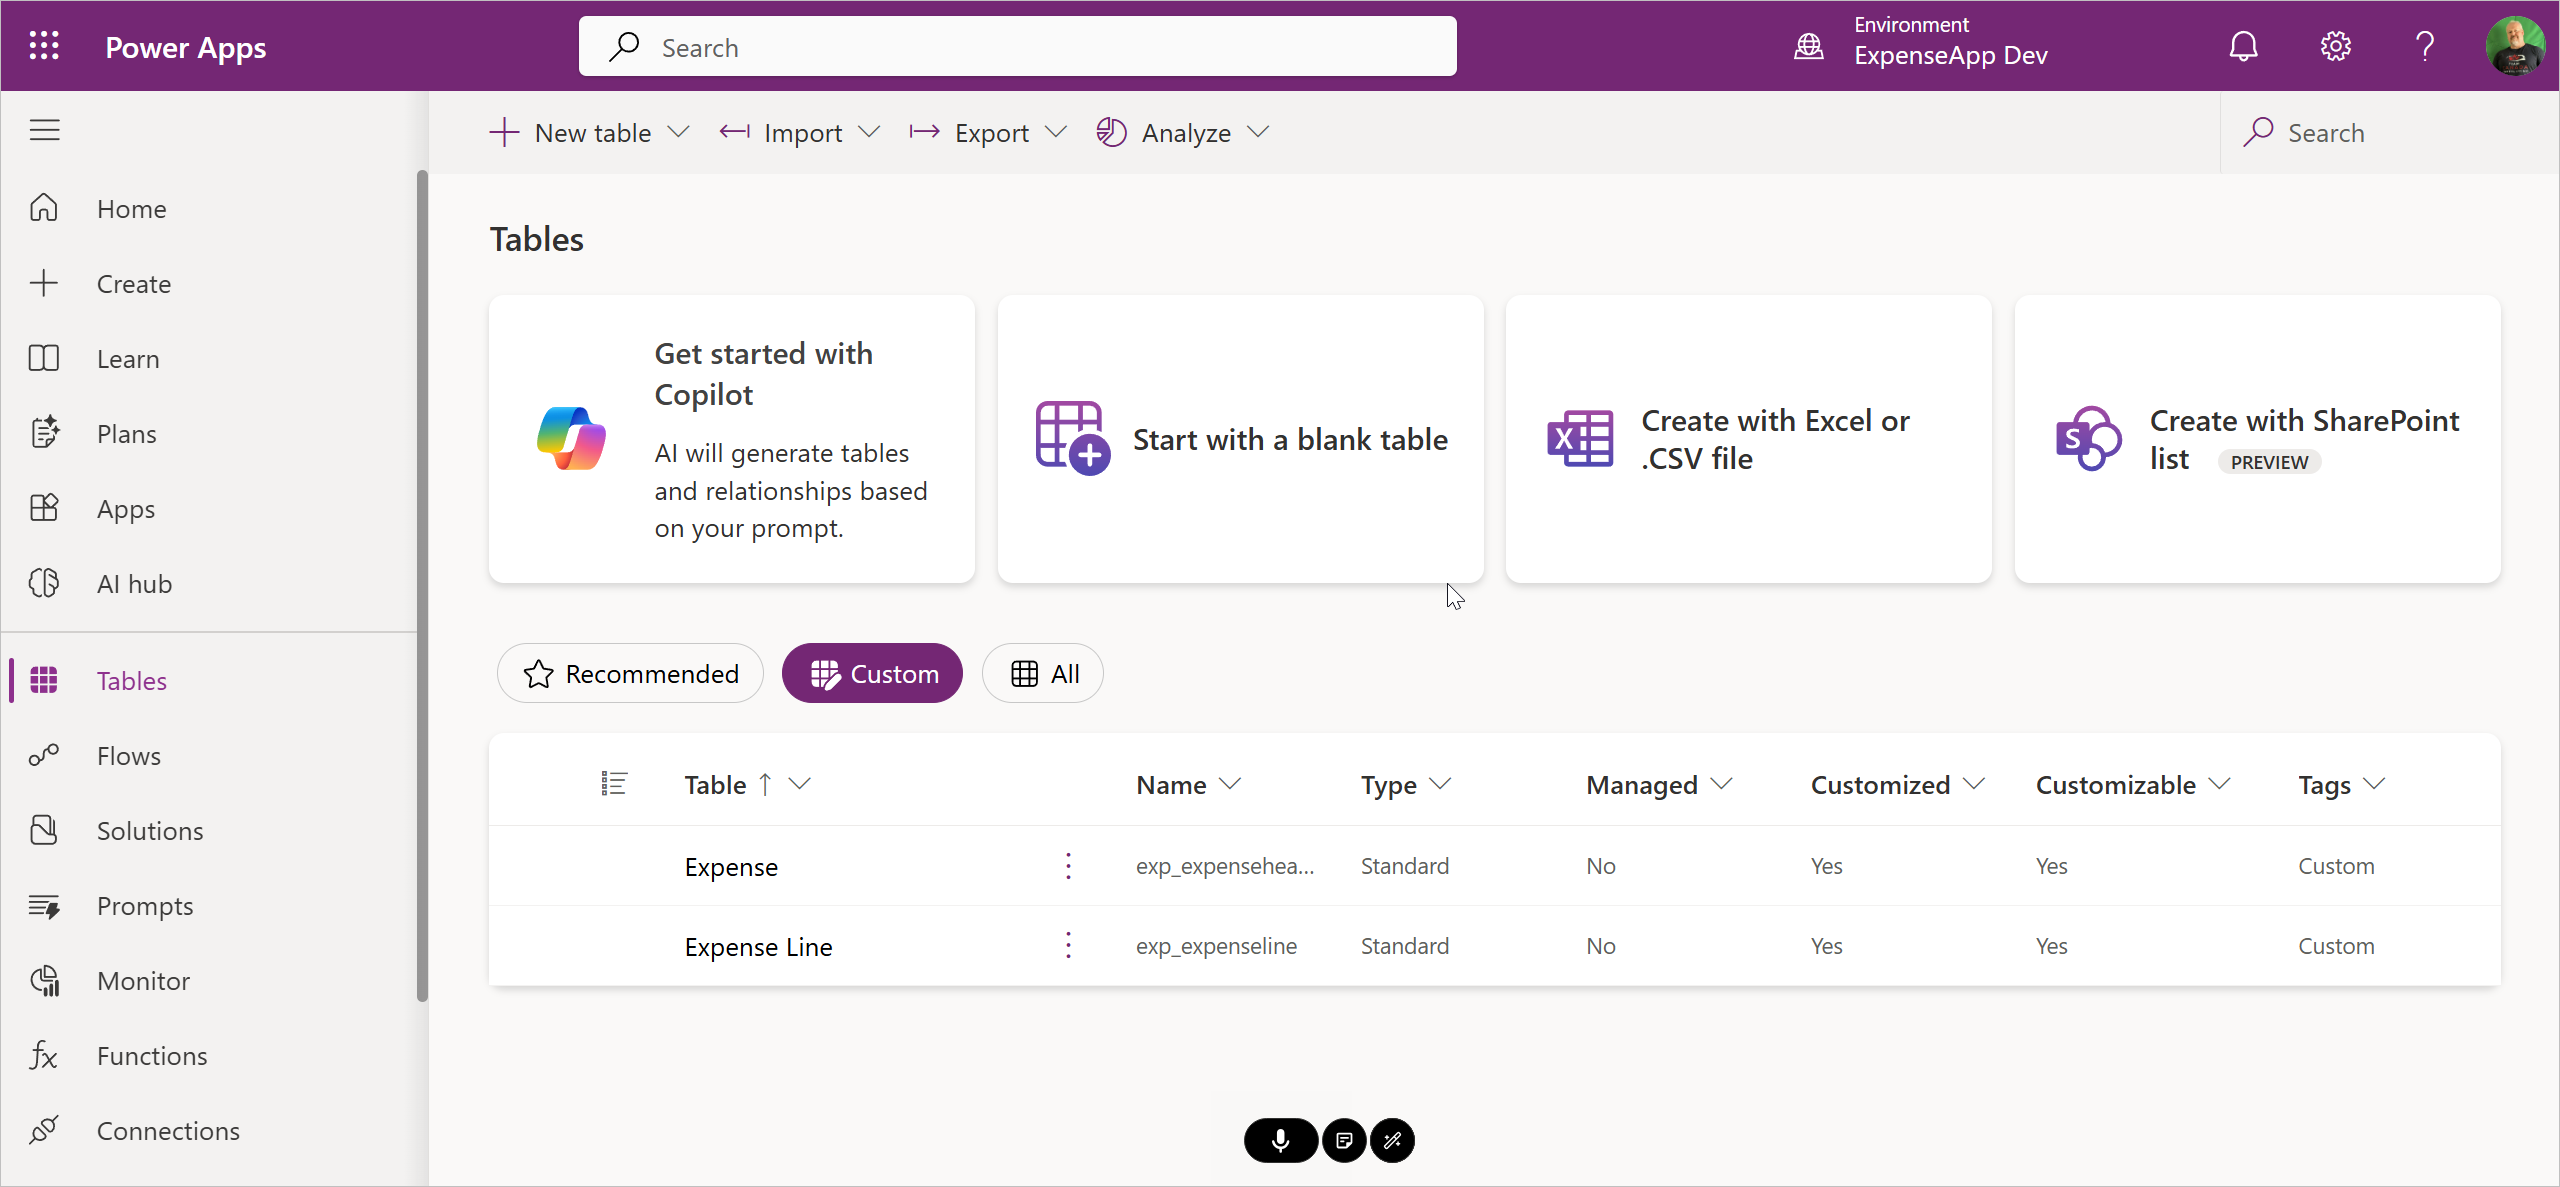2560x1187 pixels.
Task: Open the Customizable column filter dropdown
Action: pyautogui.click(x=2220, y=784)
